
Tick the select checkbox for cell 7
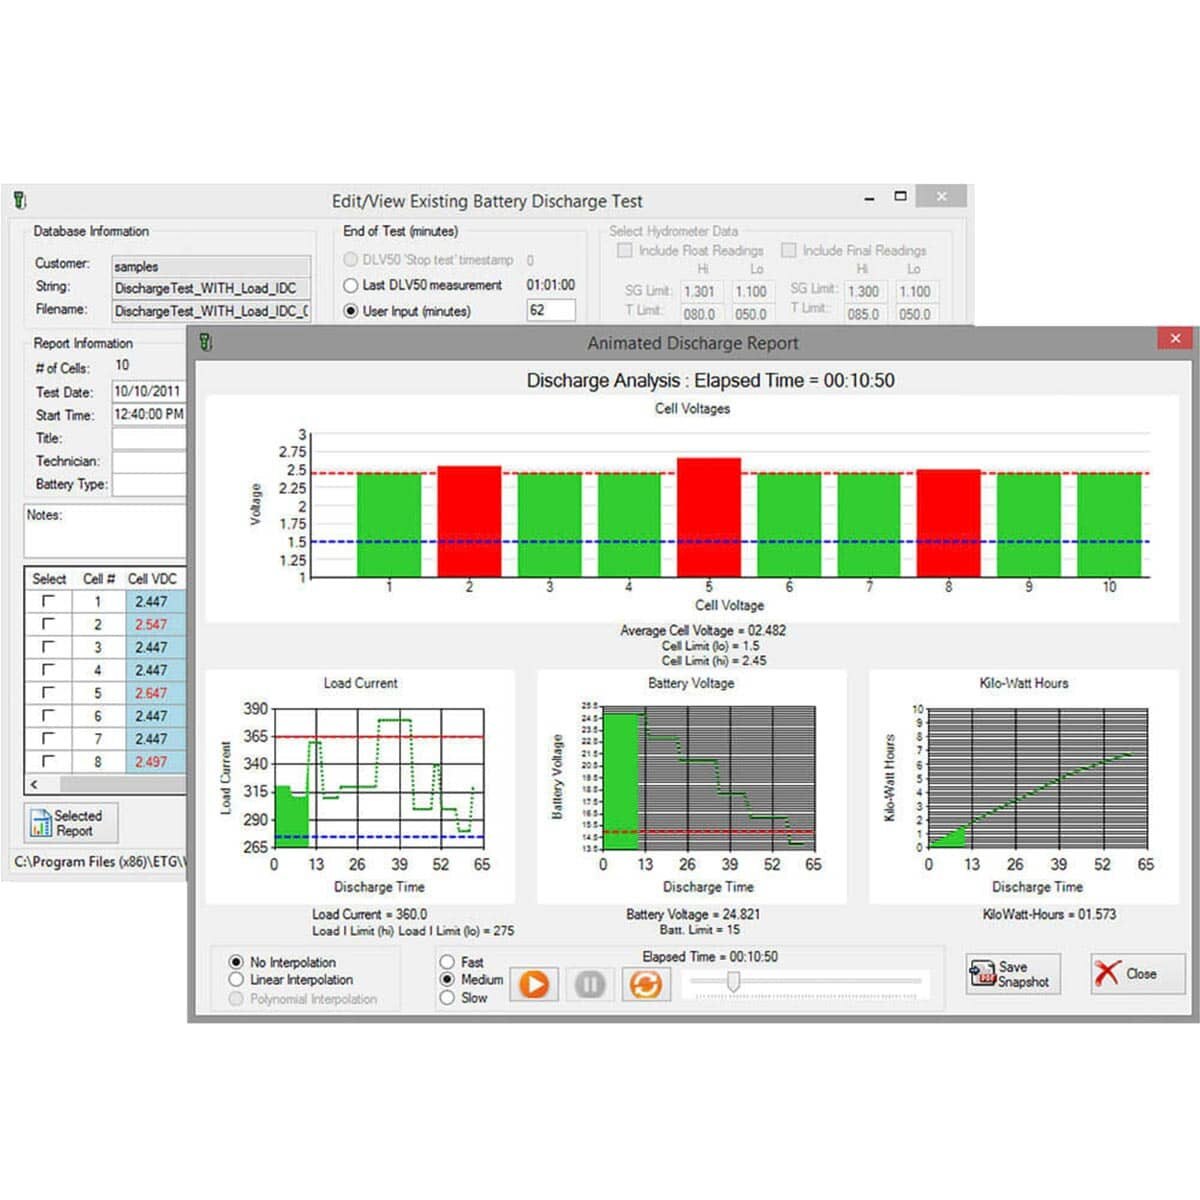point(48,739)
